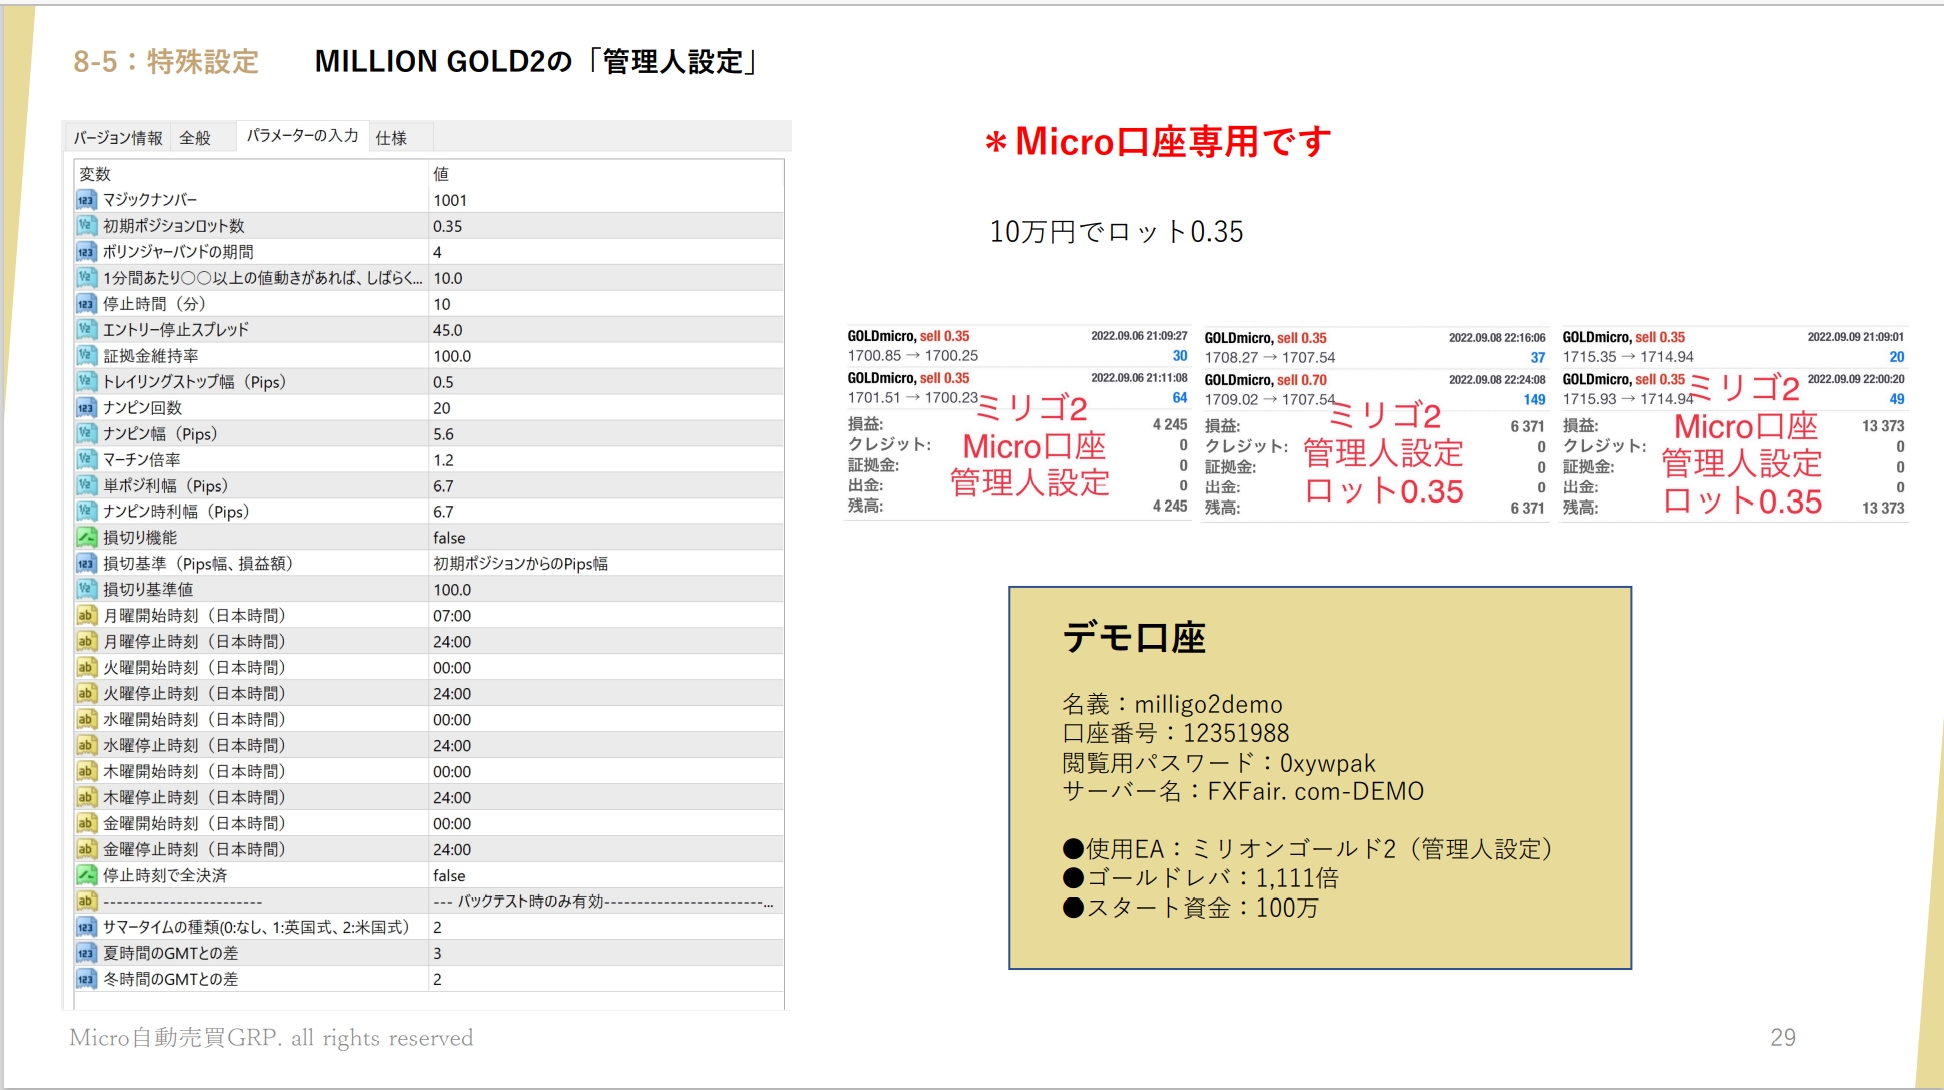This screenshot has height=1090, width=1944.
Task: Switch to the バージョン情報 tab
Action: tap(118, 137)
